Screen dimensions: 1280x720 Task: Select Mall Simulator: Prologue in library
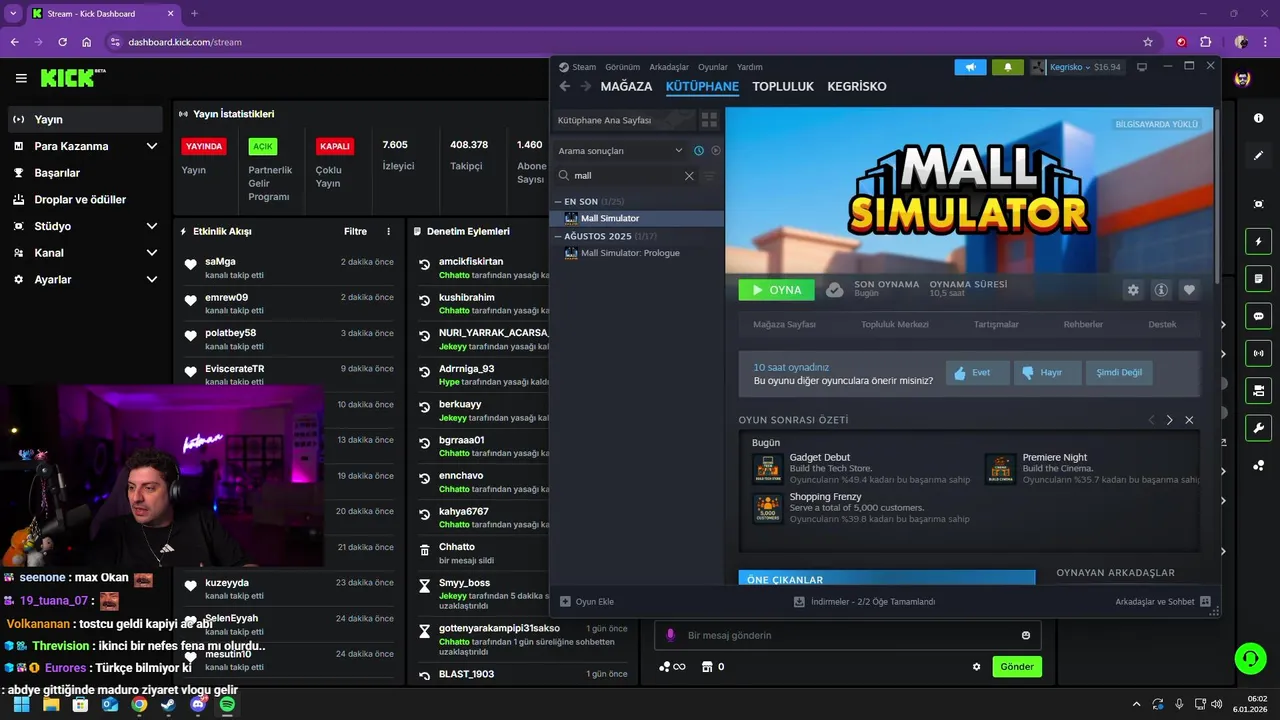coord(630,253)
